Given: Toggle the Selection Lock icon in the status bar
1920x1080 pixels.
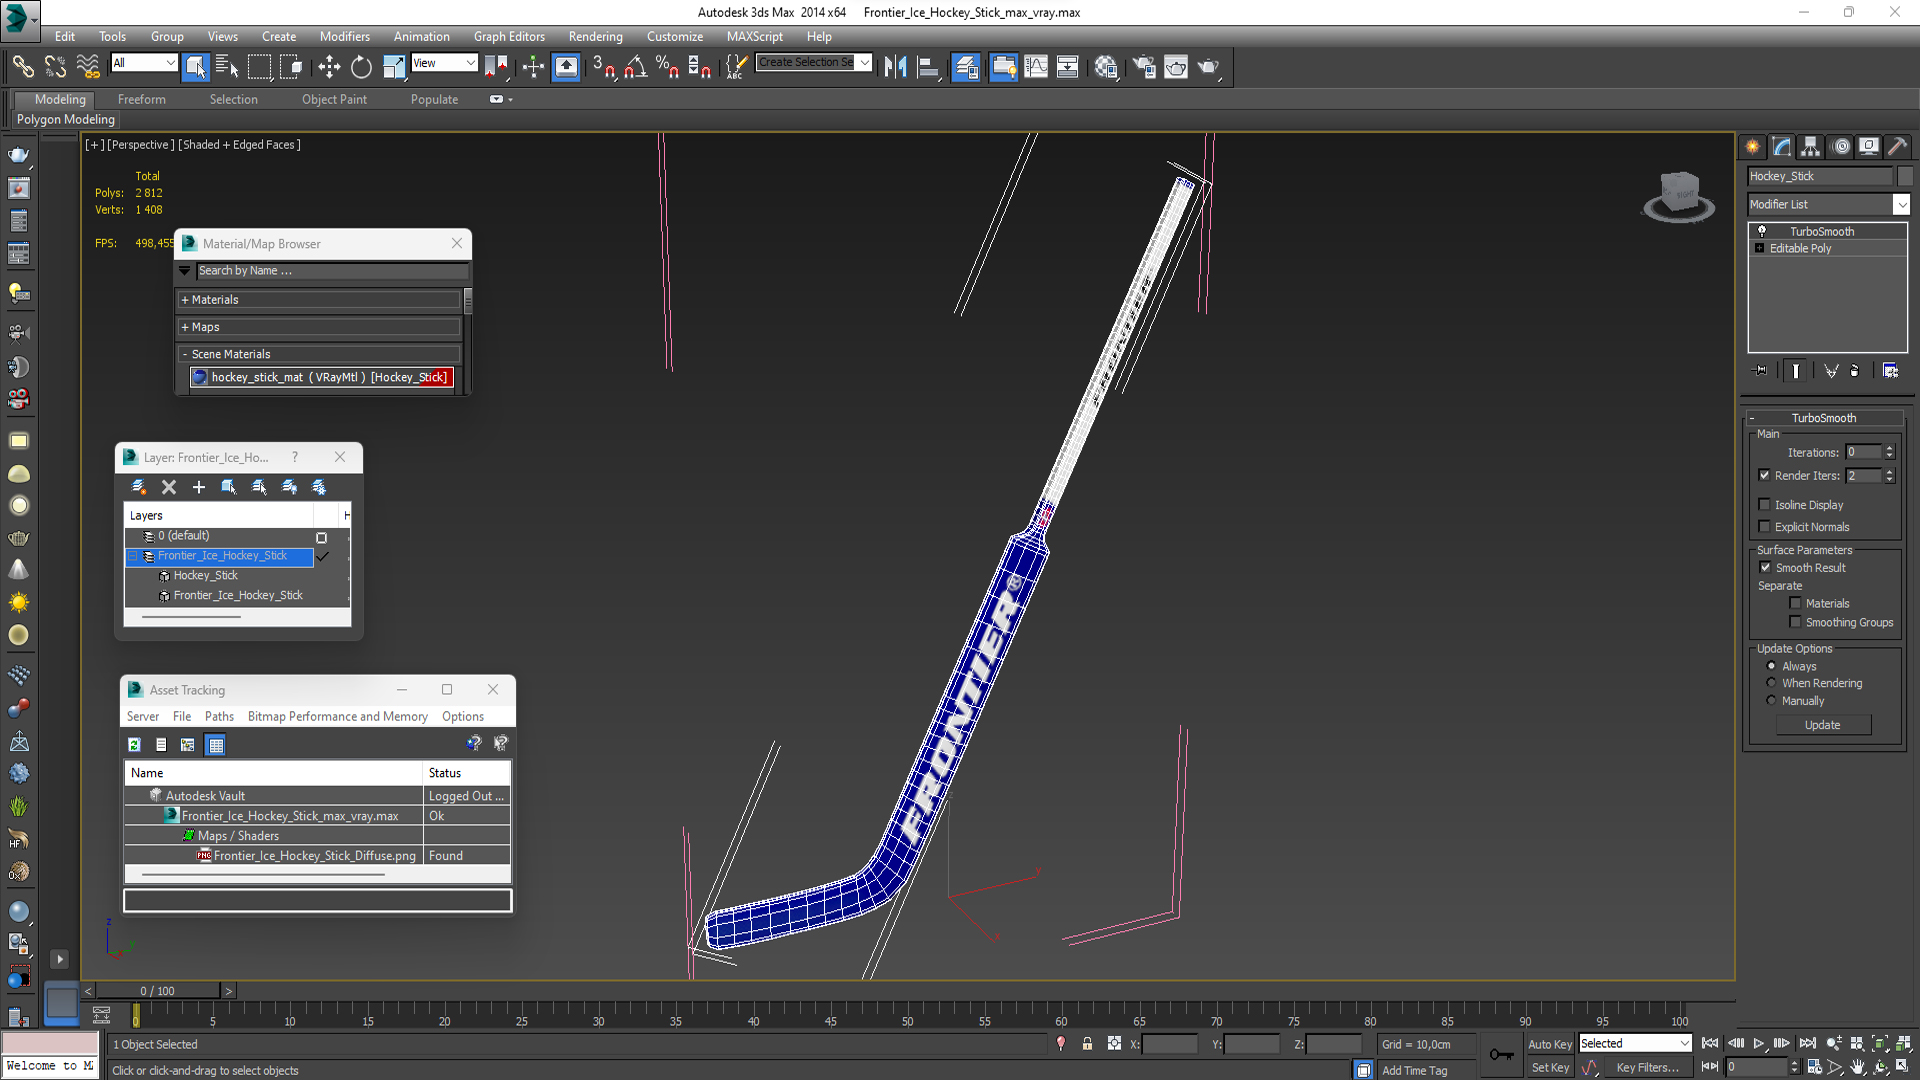Looking at the screenshot, I should [x=1087, y=1043].
